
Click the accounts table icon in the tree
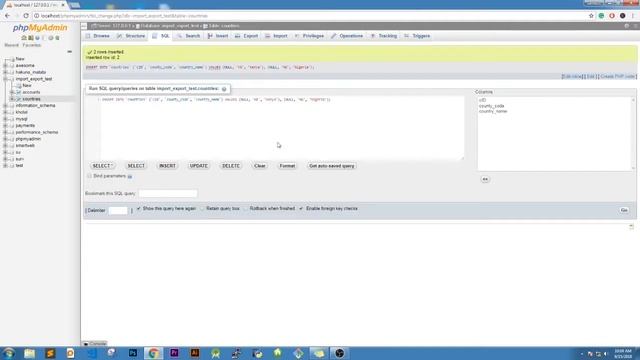pos(18,92)
